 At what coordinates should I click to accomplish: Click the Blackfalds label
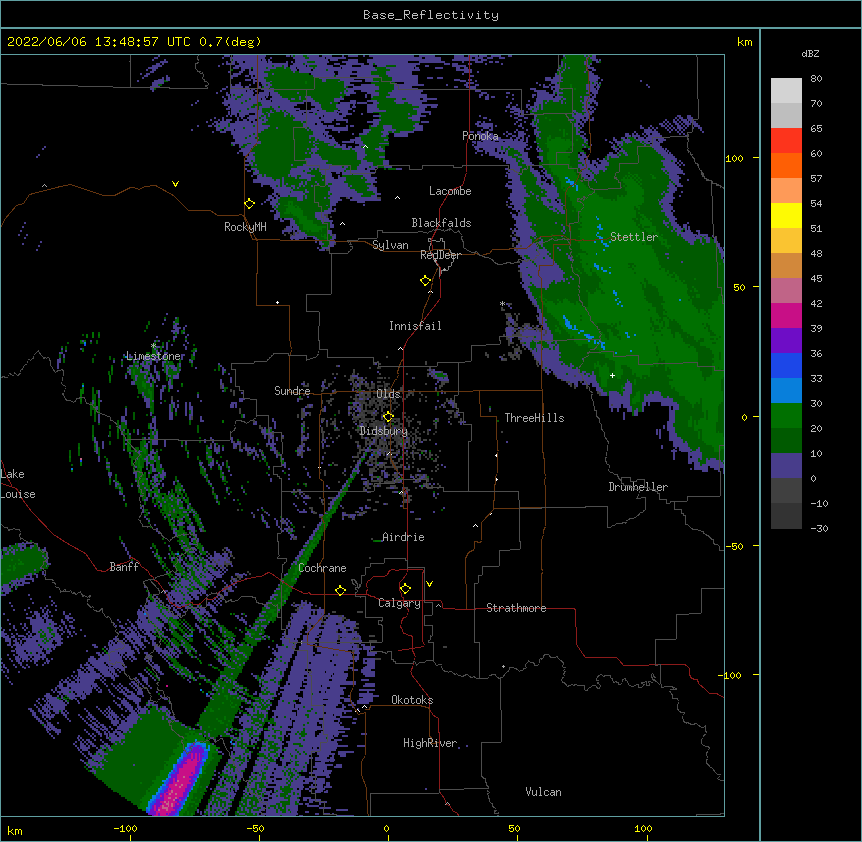tap(441, 223)
